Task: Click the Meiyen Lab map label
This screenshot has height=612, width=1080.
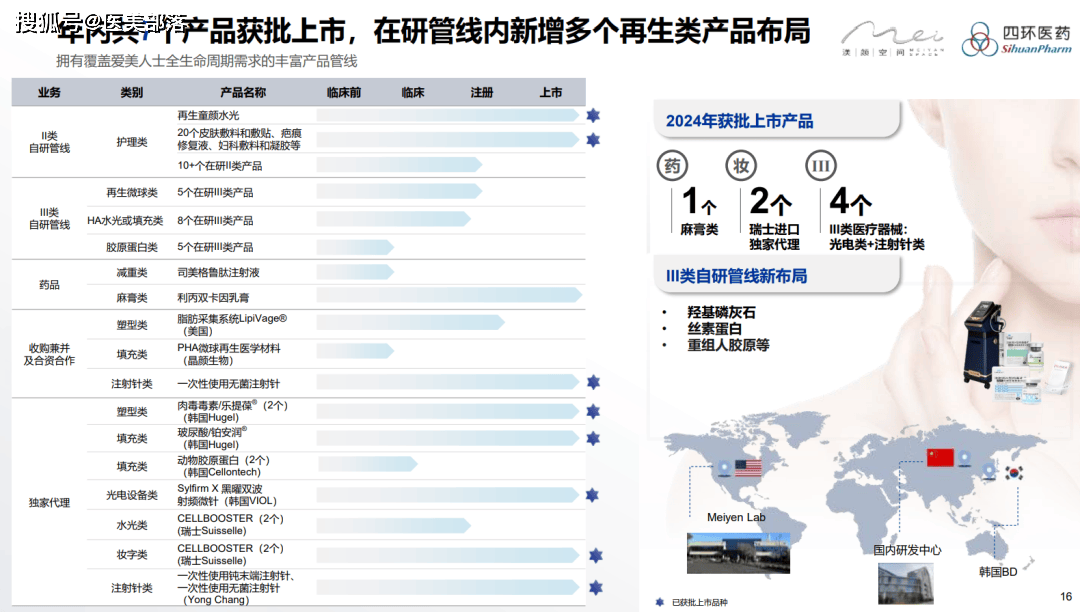Action: pos(736,517)
